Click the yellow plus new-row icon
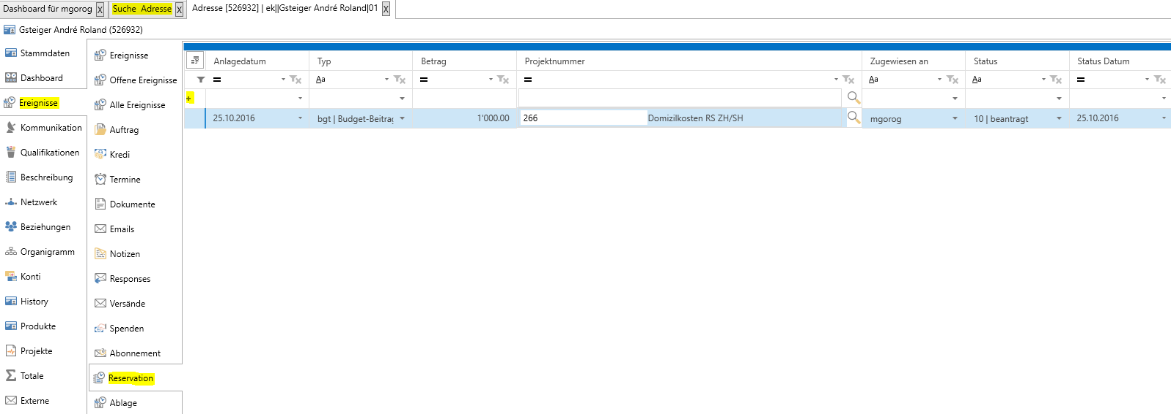The width and height of the screenshot is (1171, 414). pyautogui.click(x=191, y=98)
